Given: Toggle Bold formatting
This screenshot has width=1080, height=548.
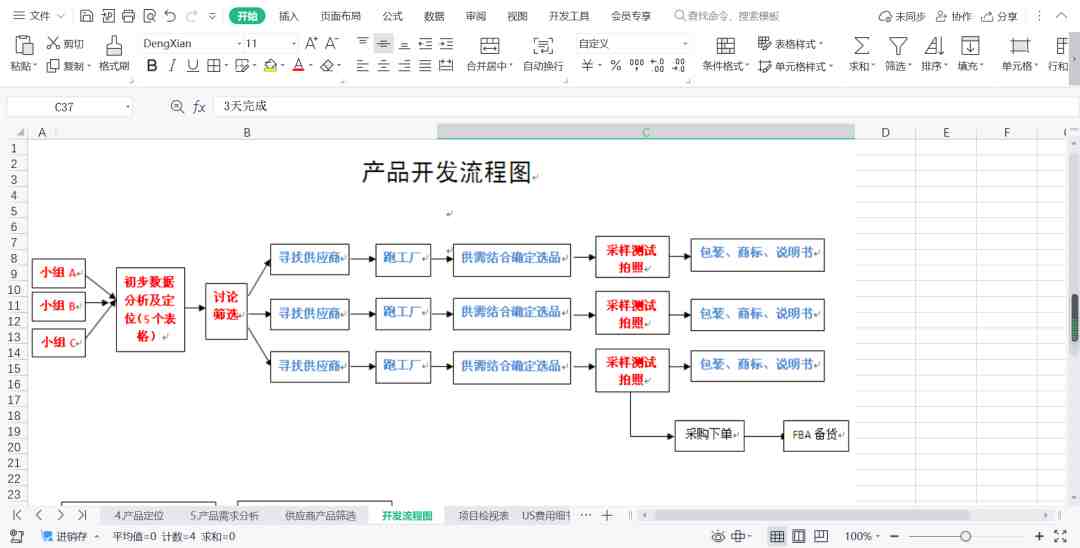Looking at the screenshot, I should pos(152,66).
